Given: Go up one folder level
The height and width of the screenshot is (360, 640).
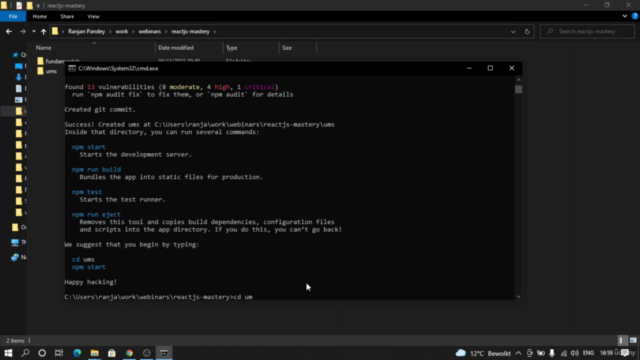Looking at the screenshot, I should [43, 31].
